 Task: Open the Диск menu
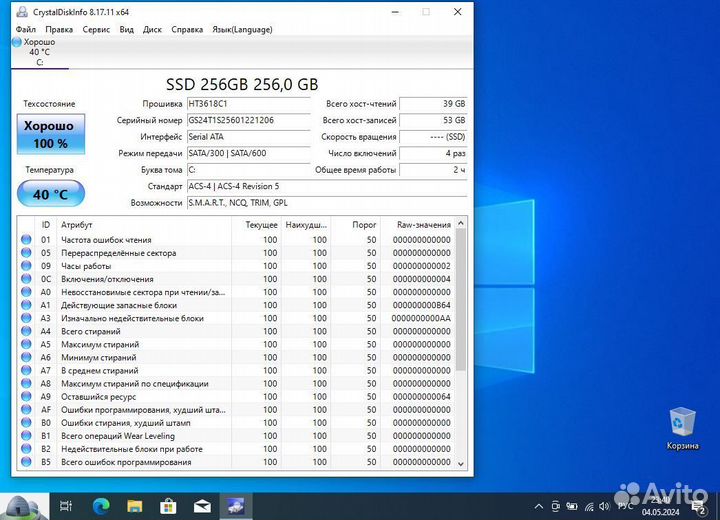(152, 29)
